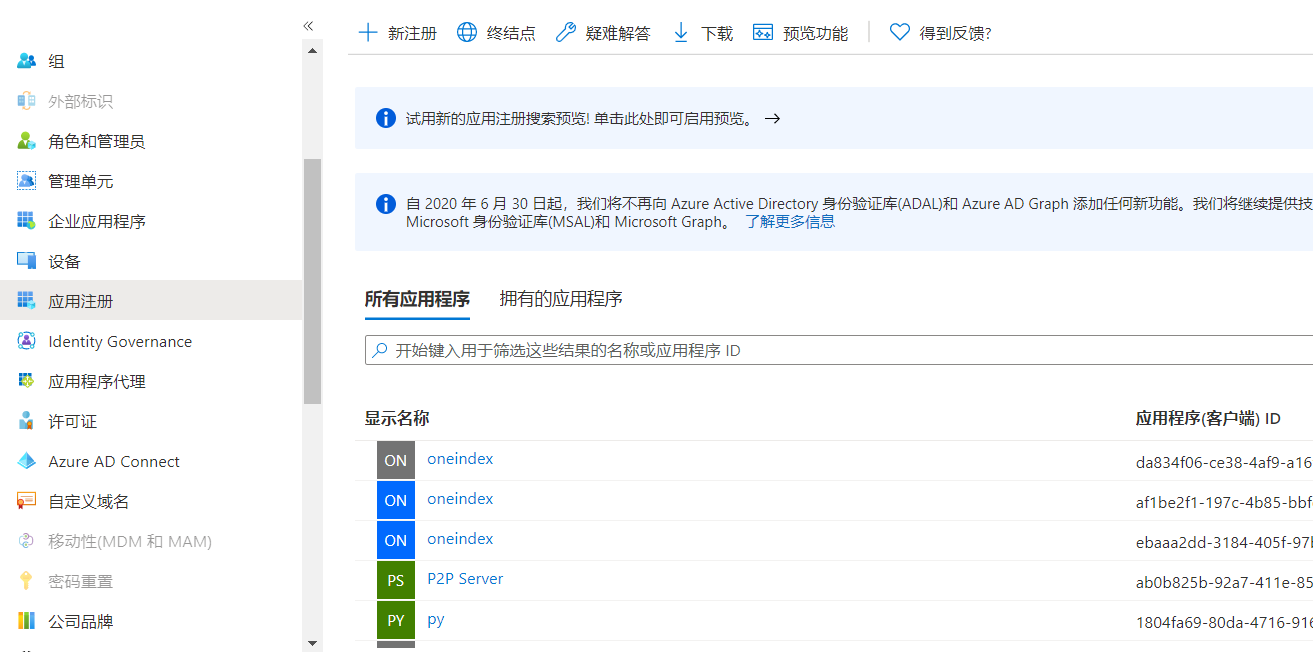
Task: Click the 应用程序(客户端) ID column header
Action: (1208, 418)
